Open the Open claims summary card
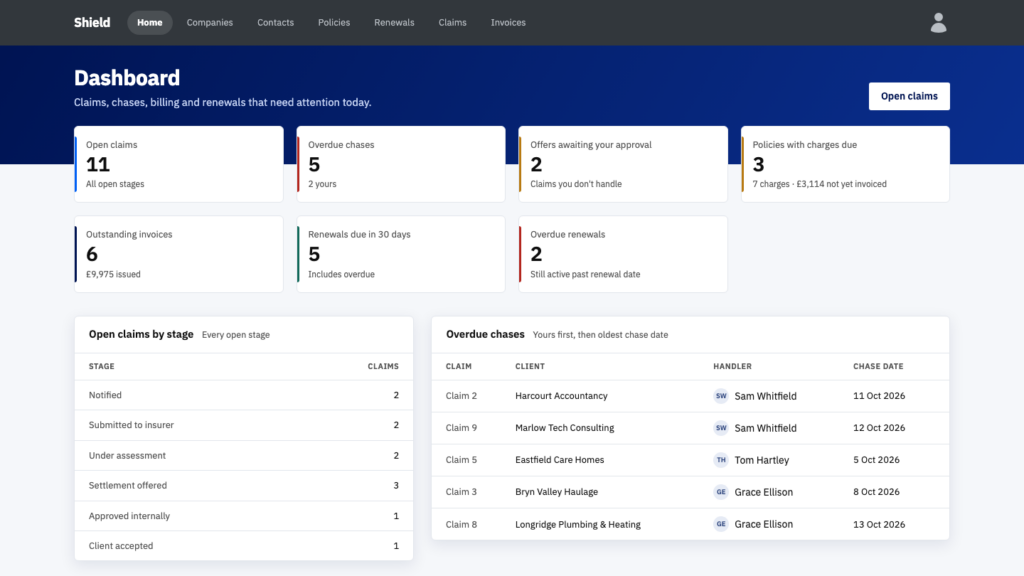 [x=179, y=164]
